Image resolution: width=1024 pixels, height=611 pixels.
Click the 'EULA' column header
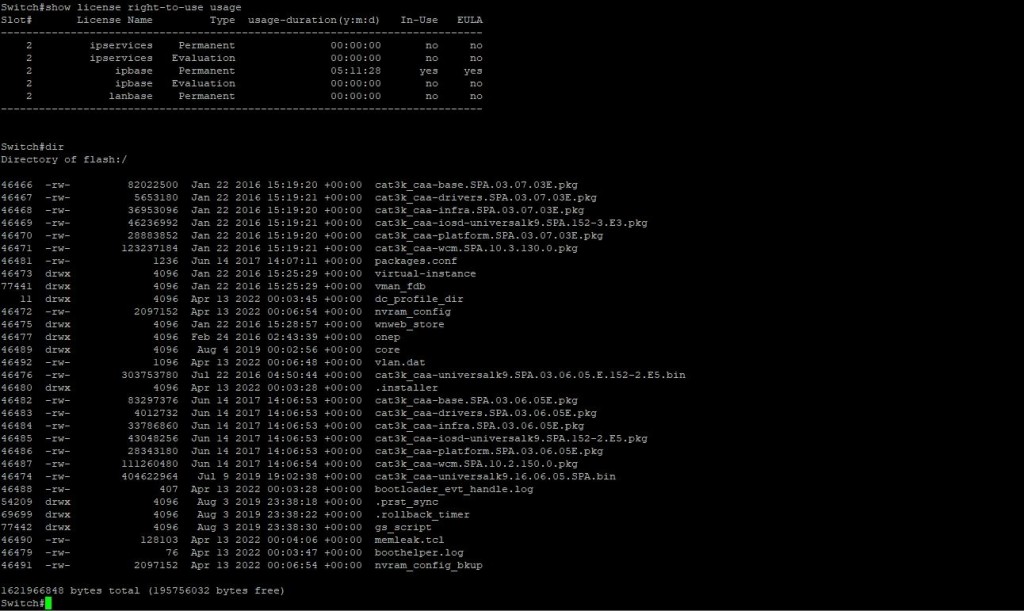pos(470,20)
